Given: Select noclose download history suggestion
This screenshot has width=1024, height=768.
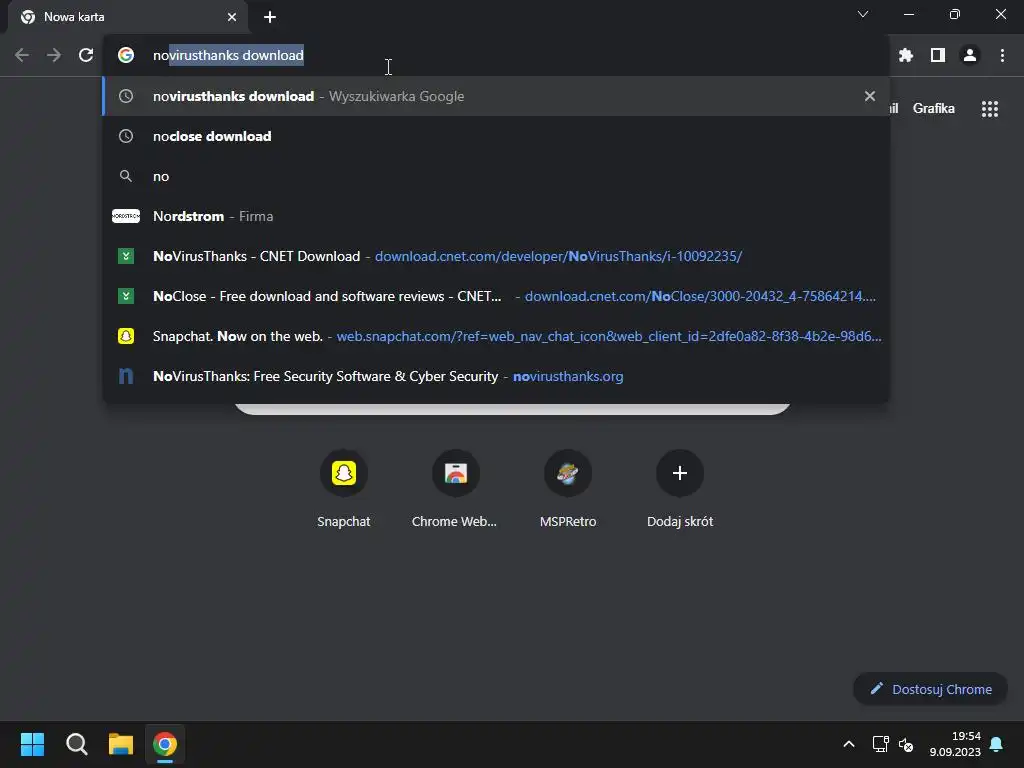Looking at the screenshot, I should point(496,136).
